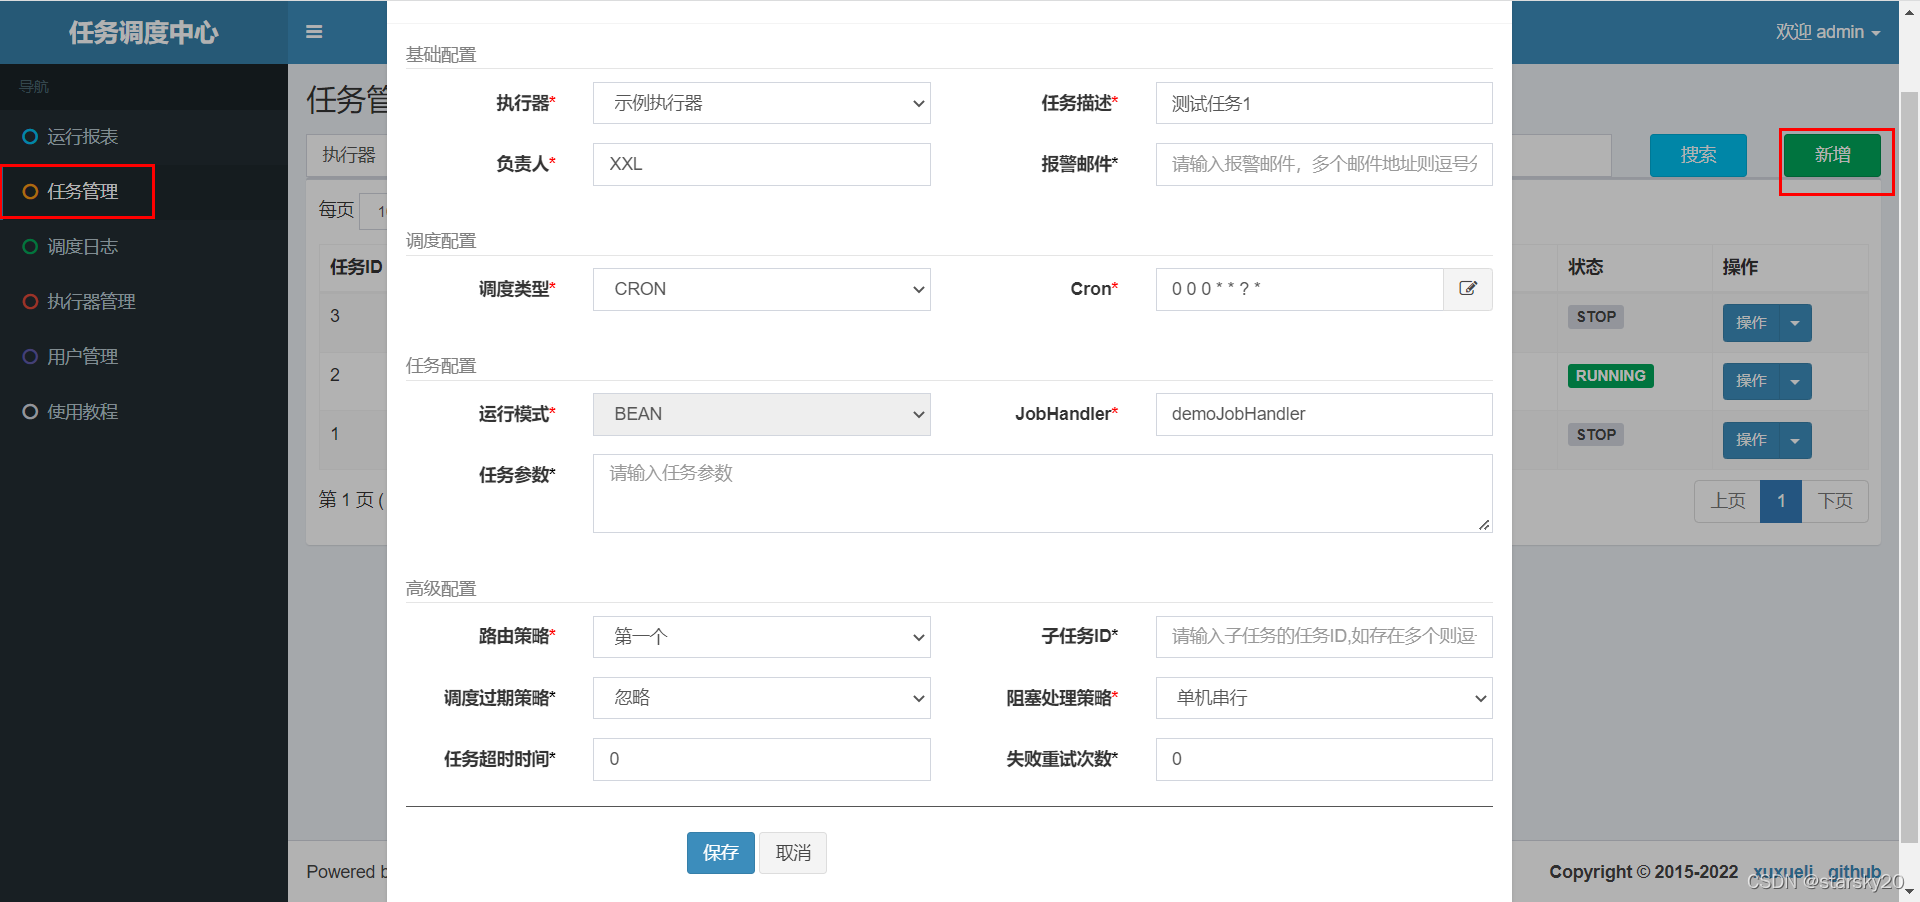Click the 任务管理 sidebar icon
Screen dimensions: 1920x902
click(30, 191)
